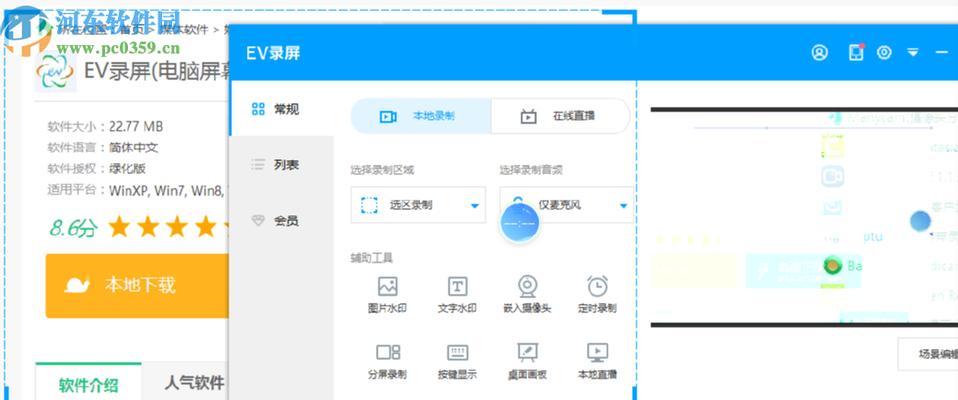The width and height of the screenshot is (958, 400).
Task: Switch to 在线直播 mode
Action: pyautogui.click(x=560, y=116)
